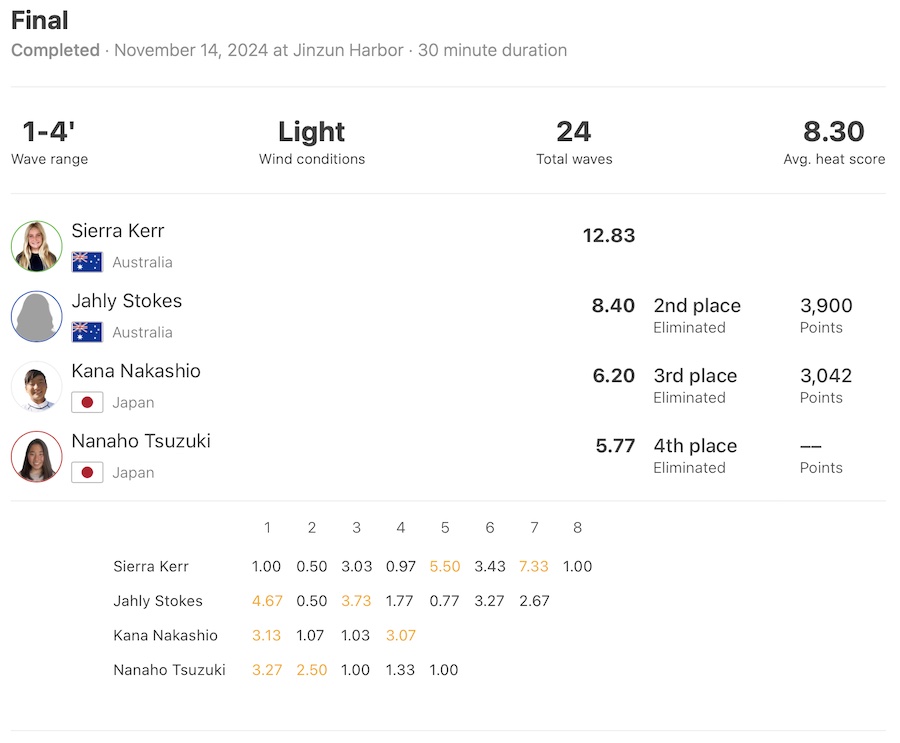Click Australia flag under Jahly Stokes
This screenshot has width=900, height=743.
(87, 332)
